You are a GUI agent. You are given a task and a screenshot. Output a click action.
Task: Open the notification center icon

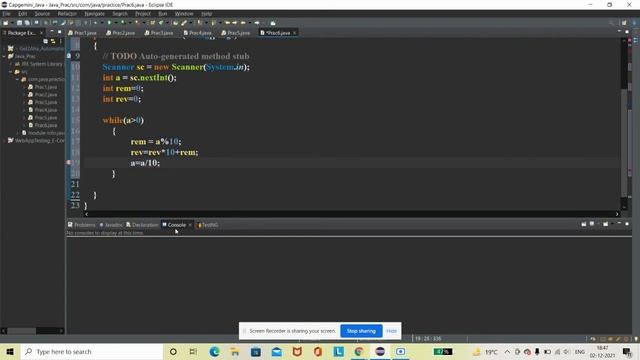coord(627,351)
